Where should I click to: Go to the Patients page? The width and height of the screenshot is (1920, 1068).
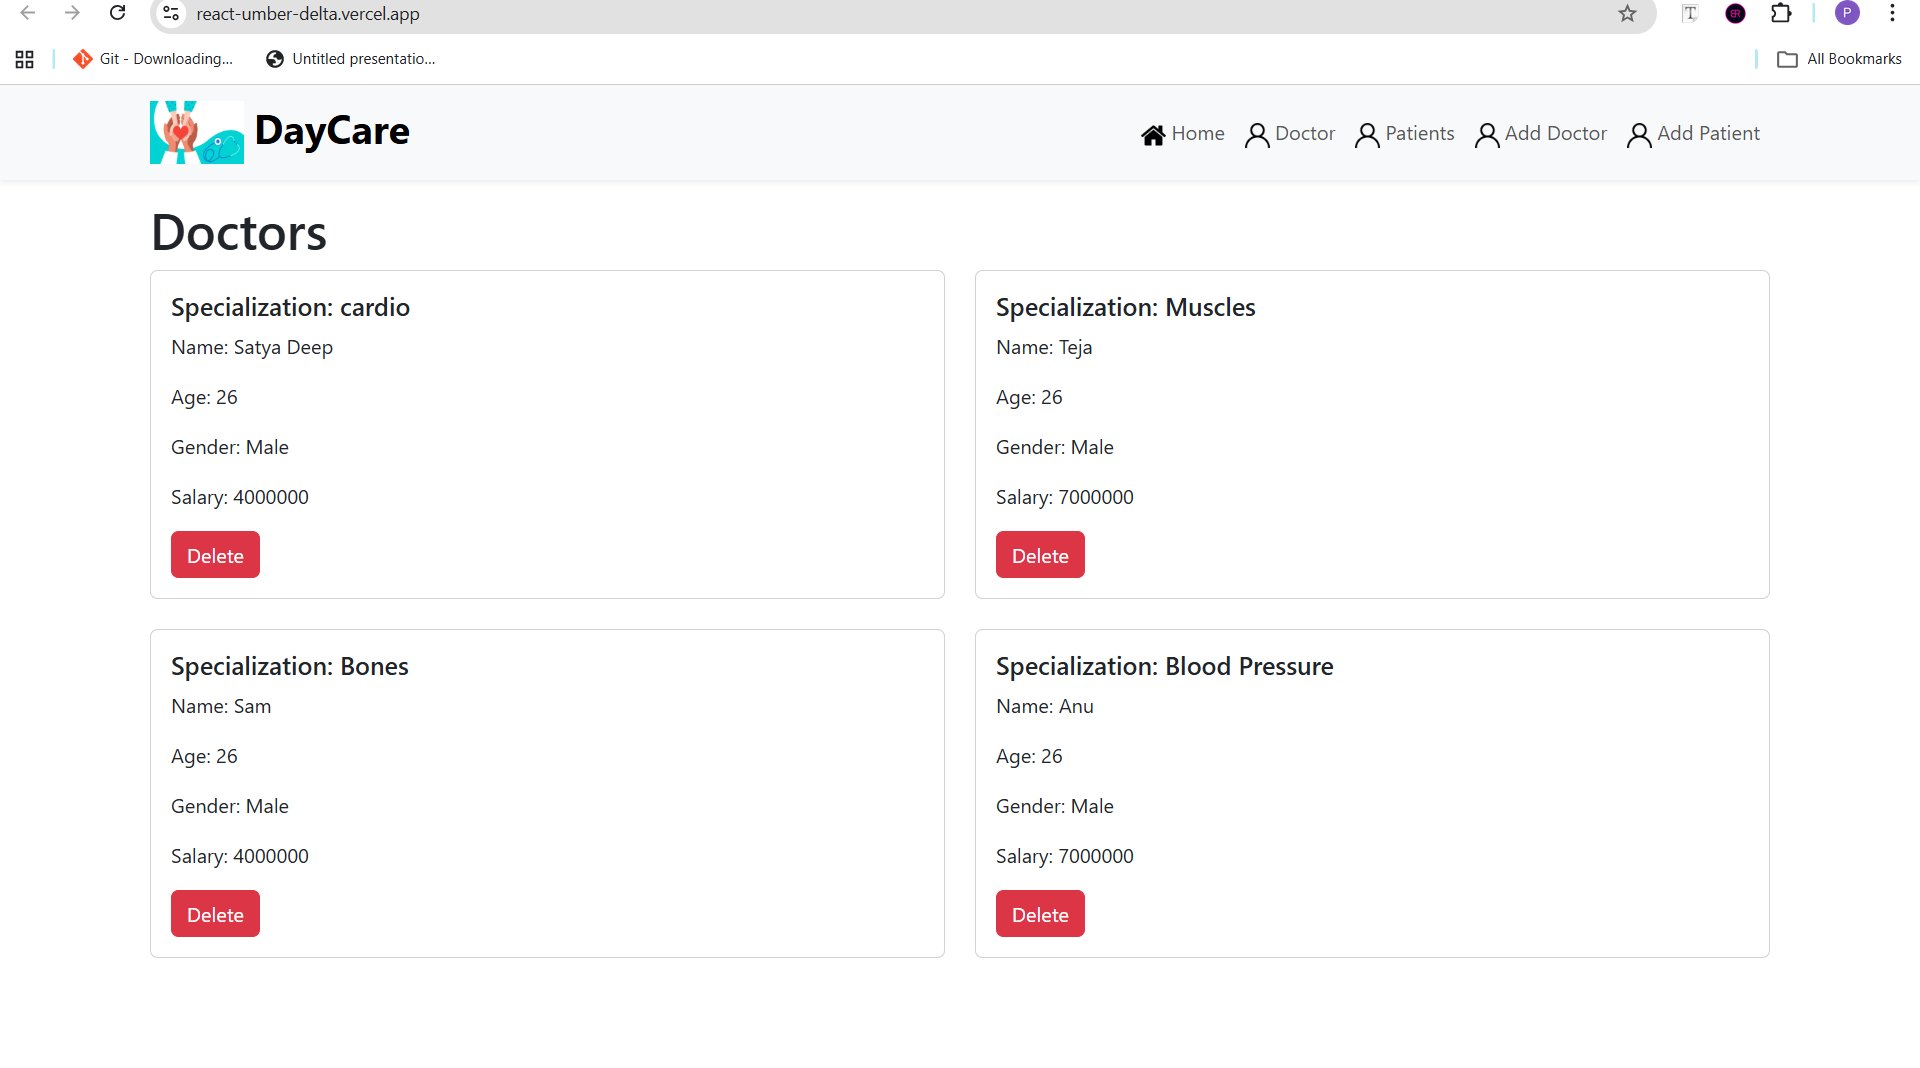click(1419, 134)
